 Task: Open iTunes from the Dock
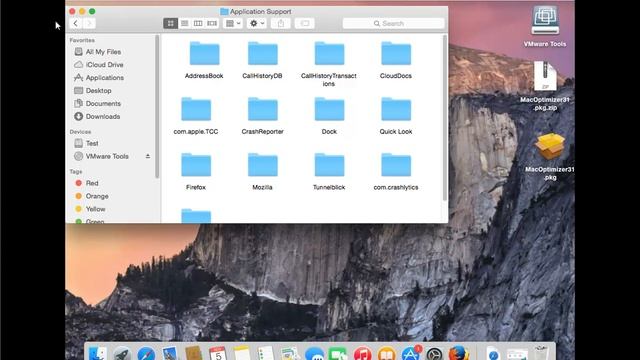[362, 353]
